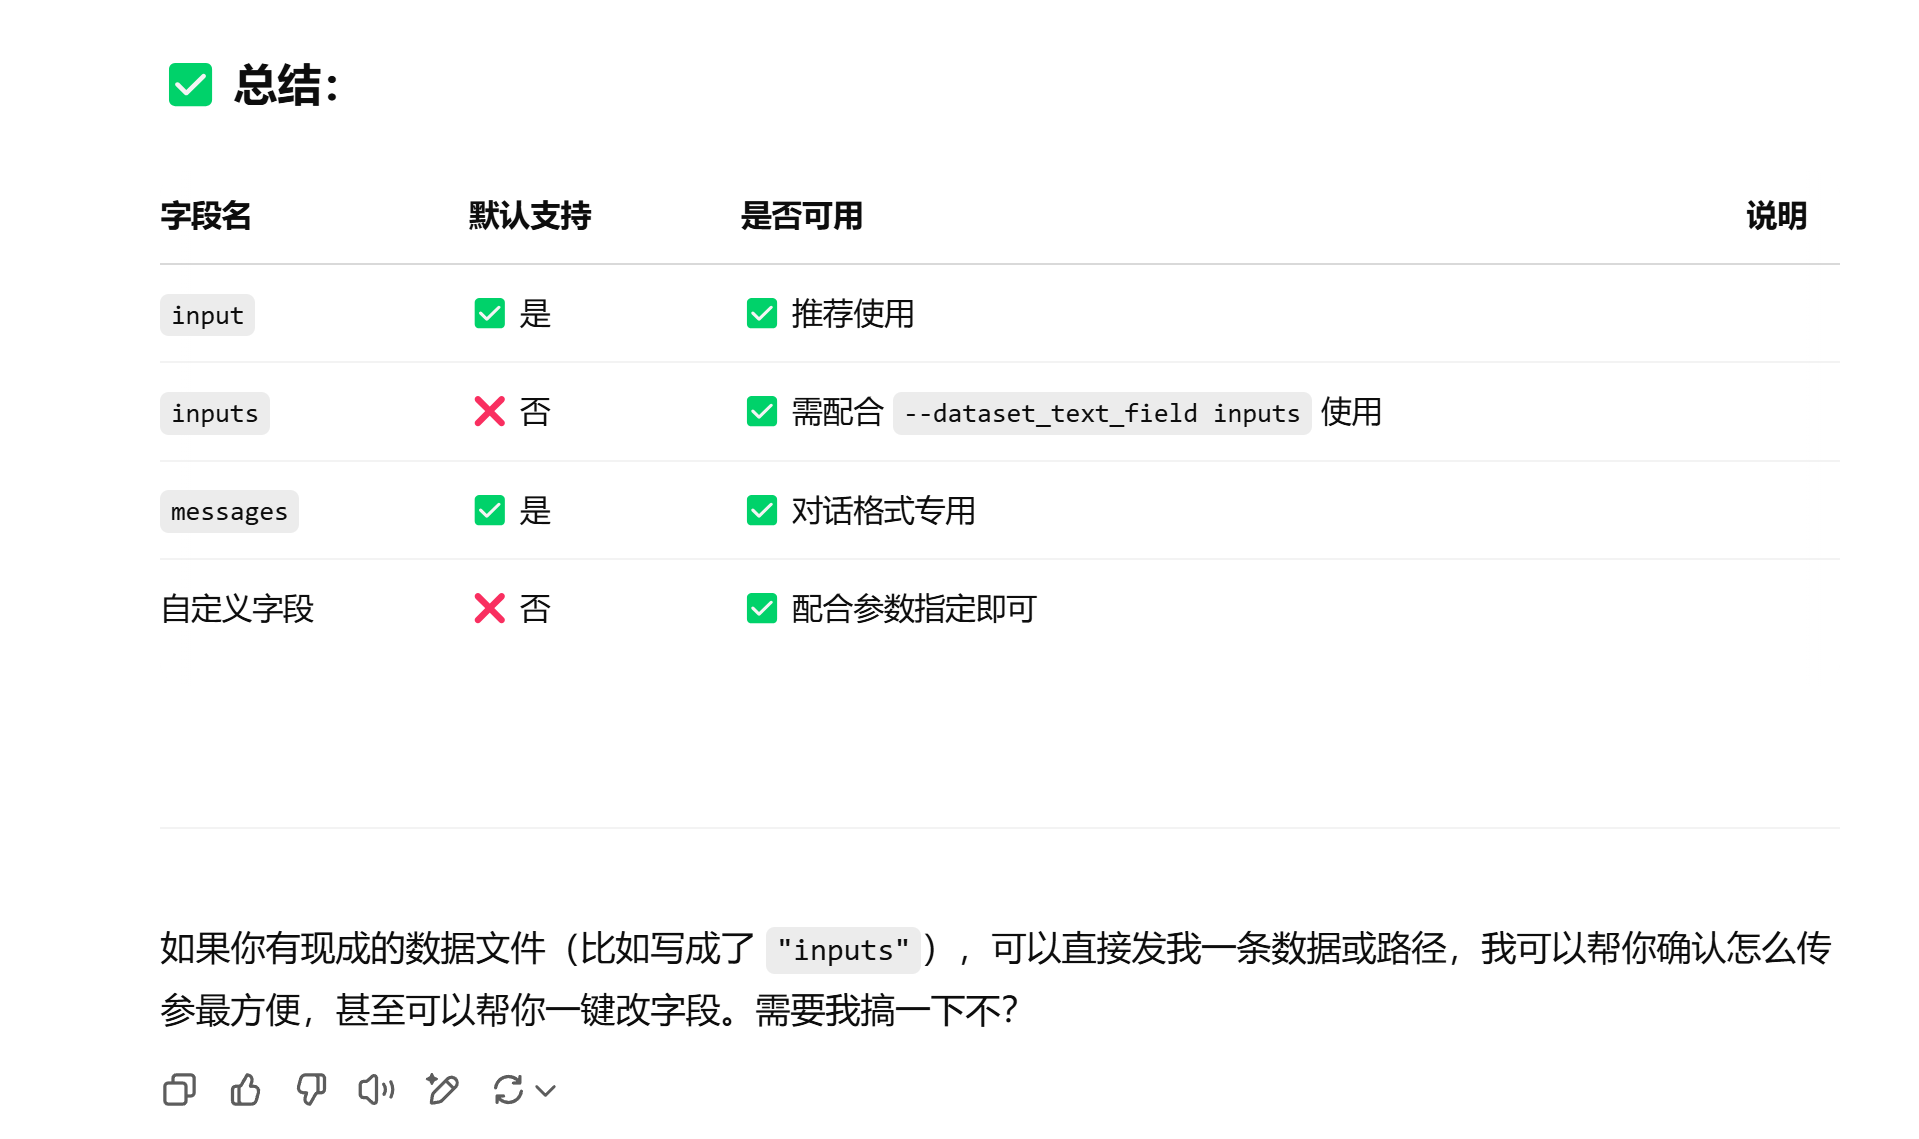This screenshot has width=1919, height=1139.
Task: Click the --dataset_text_field inputs code snippet
Action: pyautogui.click(x=1101, y=413)
